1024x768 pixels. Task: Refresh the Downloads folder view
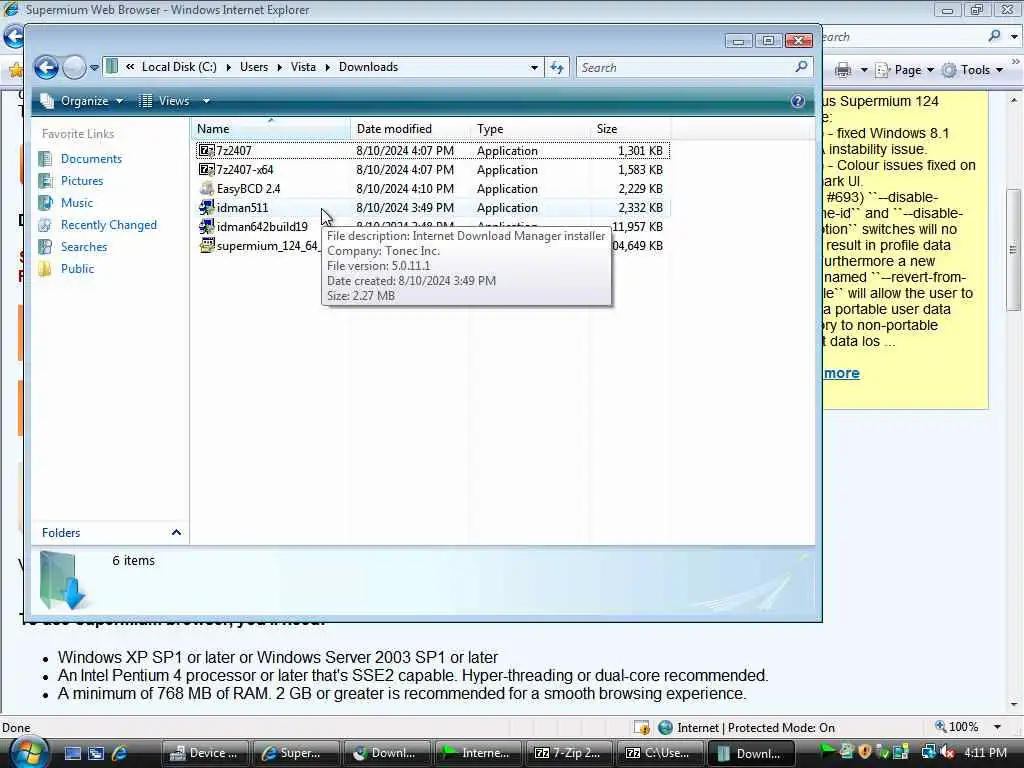coord(556,67)
